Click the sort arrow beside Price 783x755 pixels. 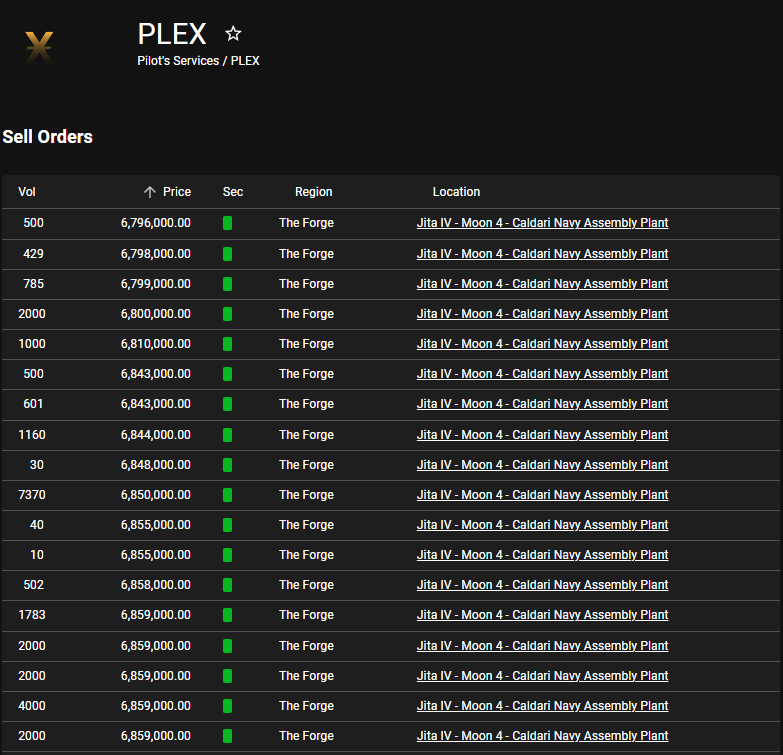coord(150,192)
